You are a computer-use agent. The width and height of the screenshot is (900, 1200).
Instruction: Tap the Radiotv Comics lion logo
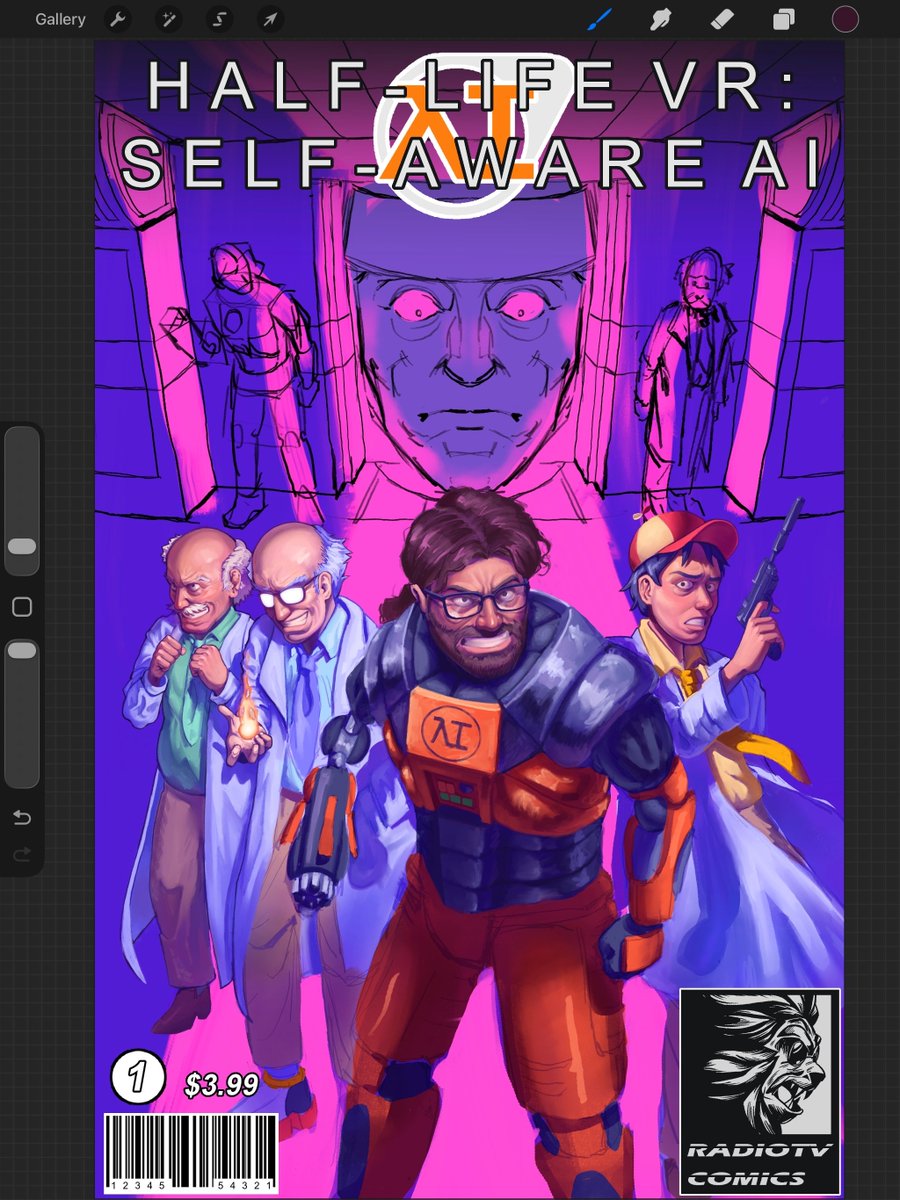(x=760, y=1092)
